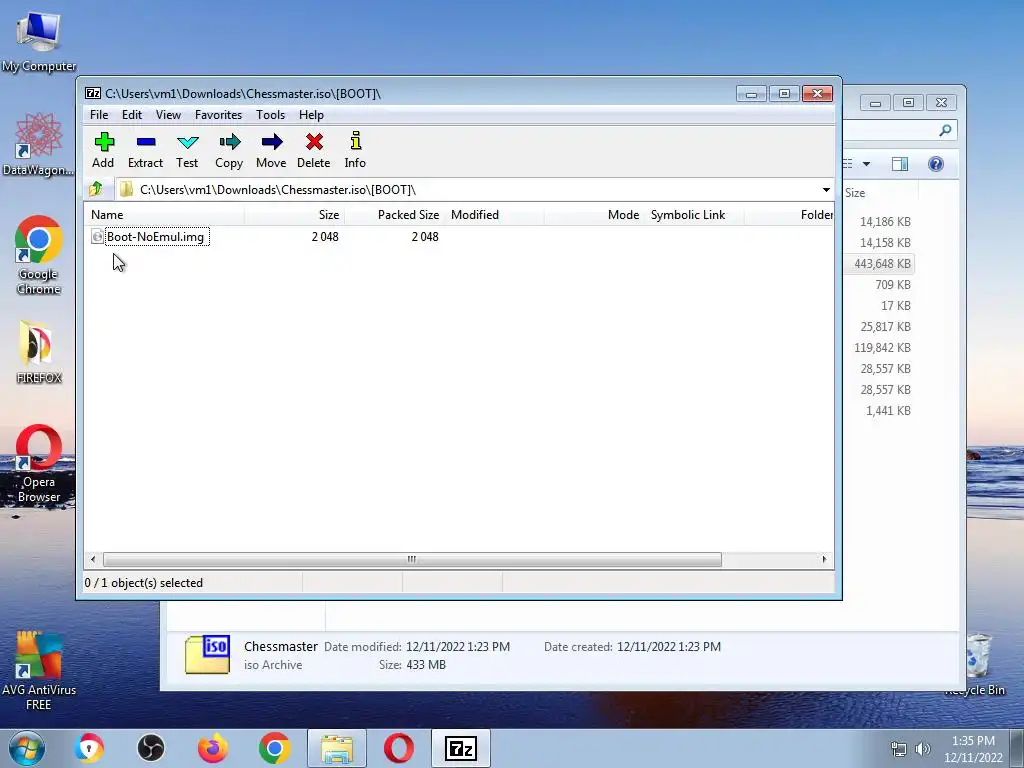Click the Add toolbar icon in 7-Zip
Image resolution: width=1024 pixels, height=768 pixels.
104,142
